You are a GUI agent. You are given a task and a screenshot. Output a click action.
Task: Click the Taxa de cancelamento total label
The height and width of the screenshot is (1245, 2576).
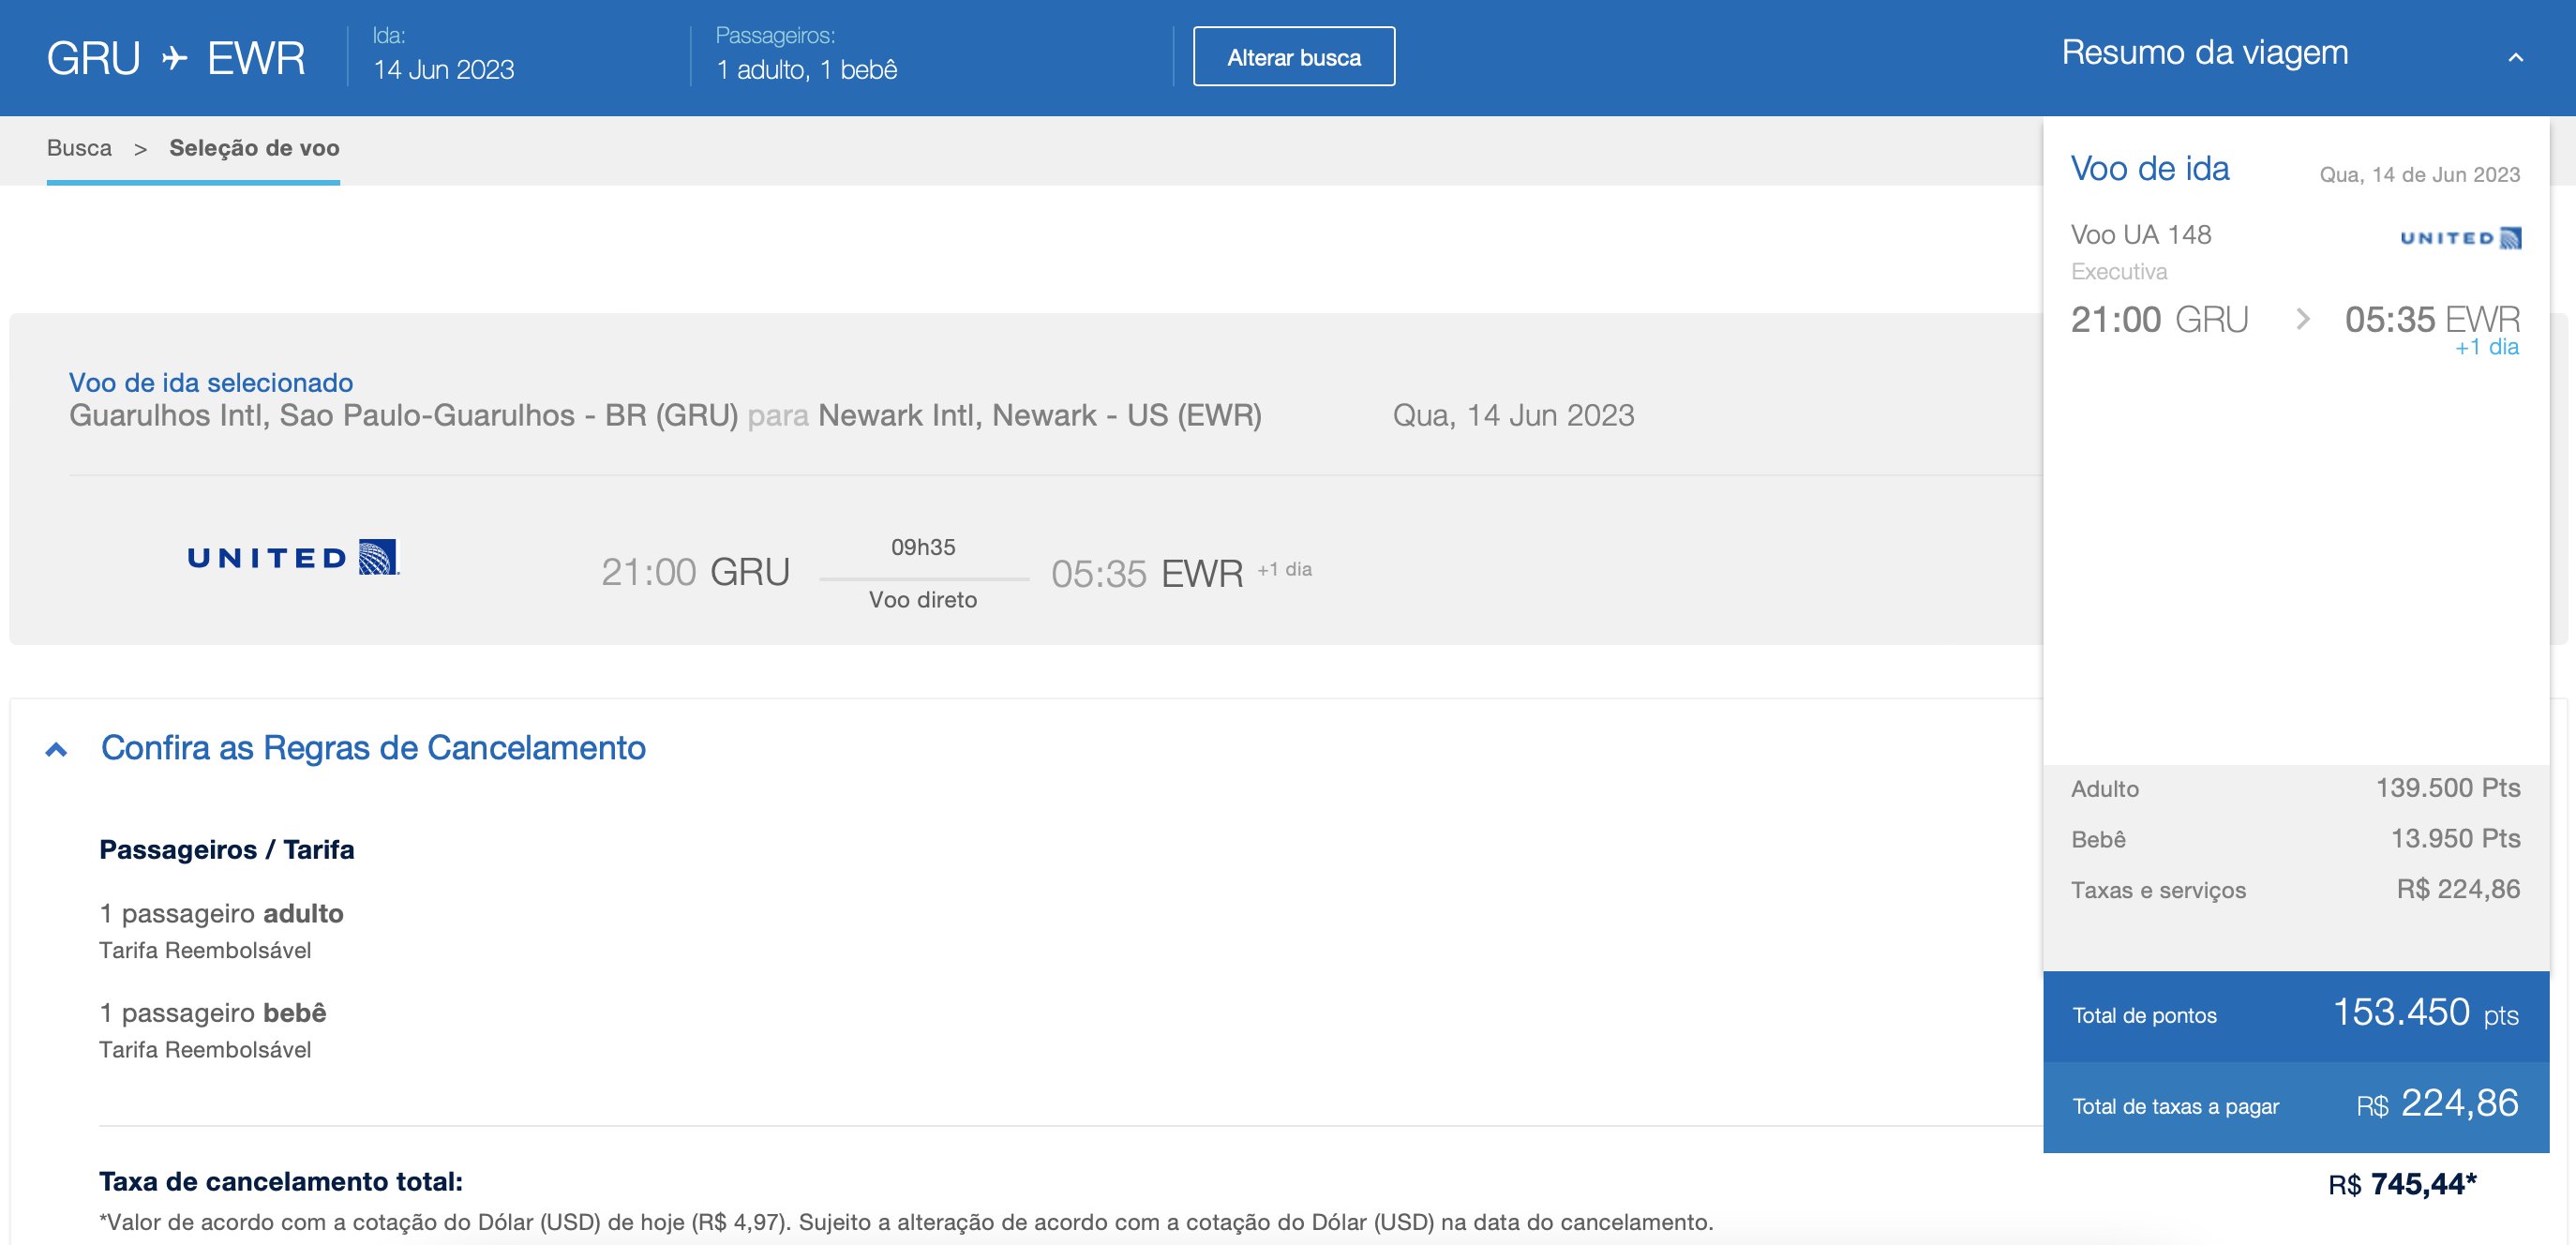coord(281,1181)
